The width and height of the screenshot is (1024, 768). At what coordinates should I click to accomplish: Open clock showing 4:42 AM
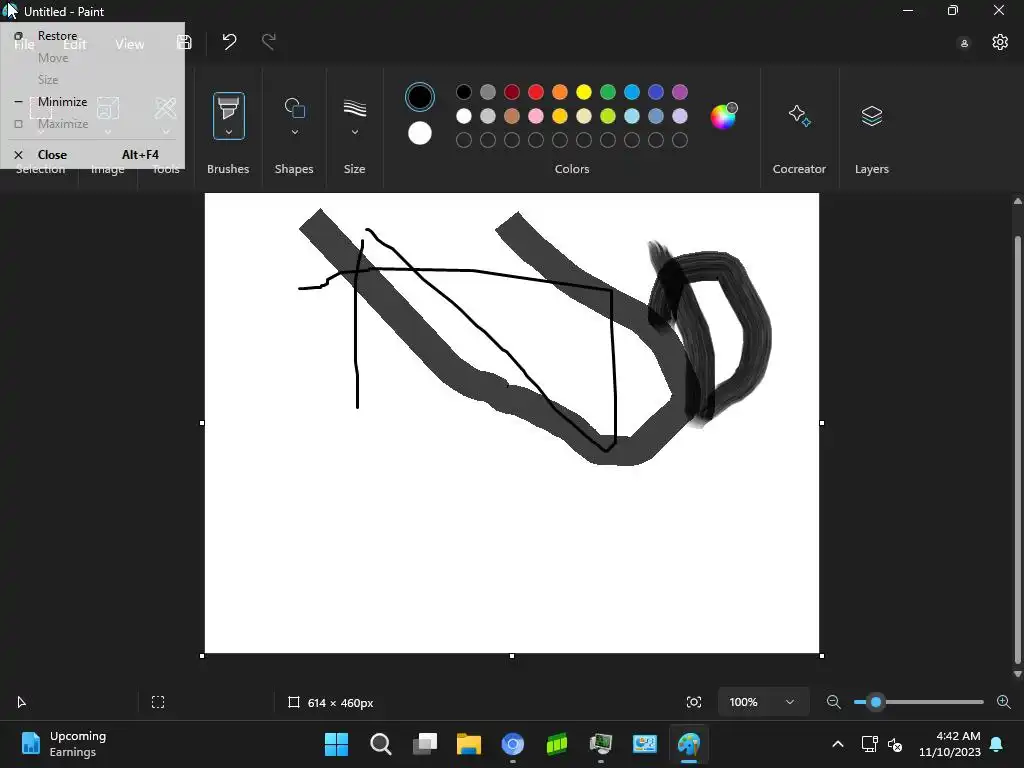(950, 744)
